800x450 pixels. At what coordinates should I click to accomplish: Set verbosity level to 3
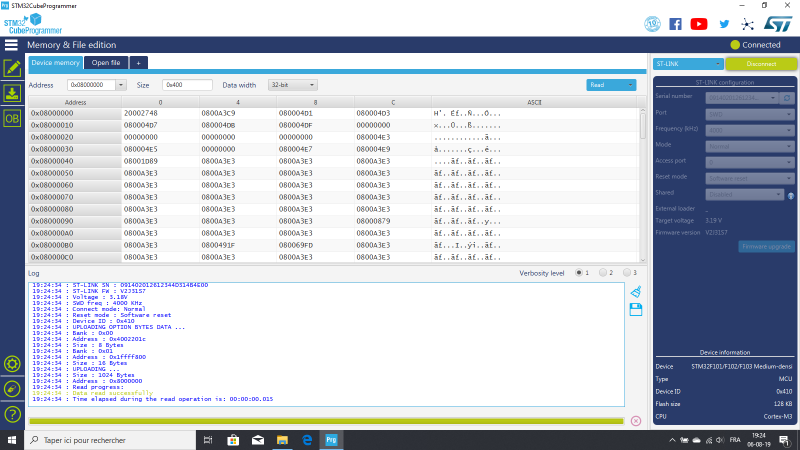pos(627,272)
